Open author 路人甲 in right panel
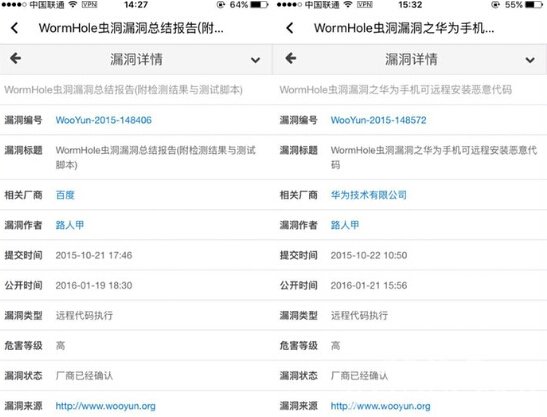 tap(345, 225)
